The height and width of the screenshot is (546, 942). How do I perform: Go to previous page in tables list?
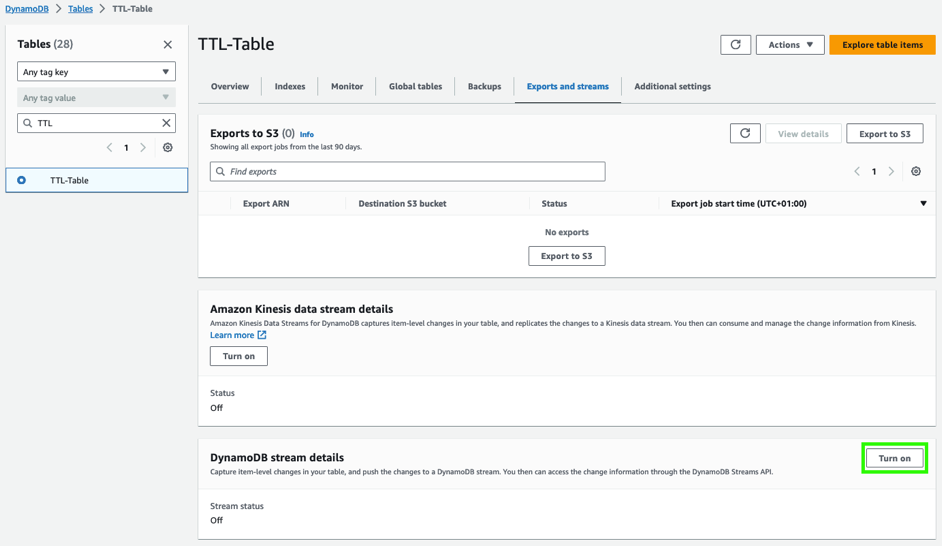coord(110,148)
